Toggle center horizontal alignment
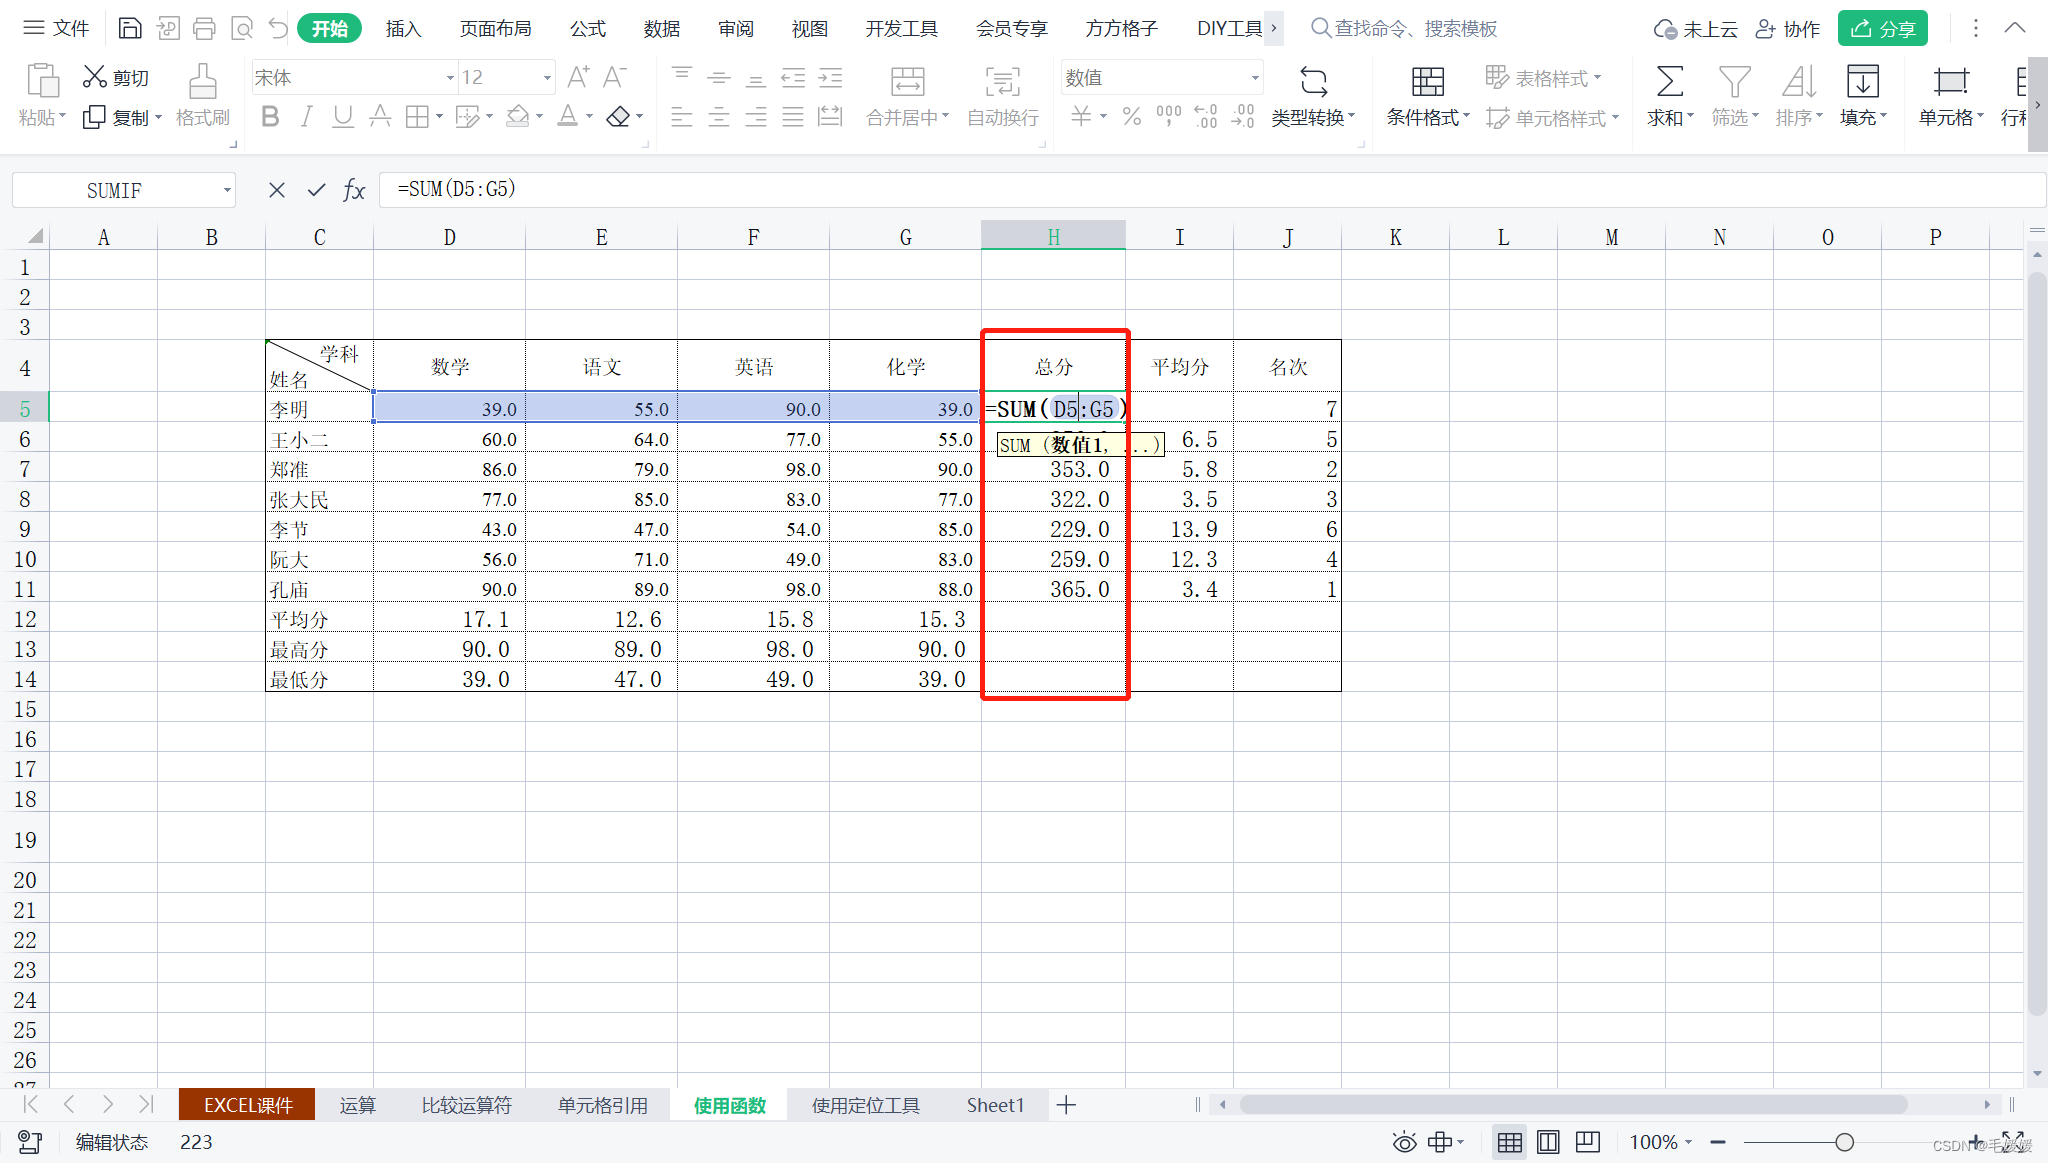Screen dimensions: 2048x1163 718,117
